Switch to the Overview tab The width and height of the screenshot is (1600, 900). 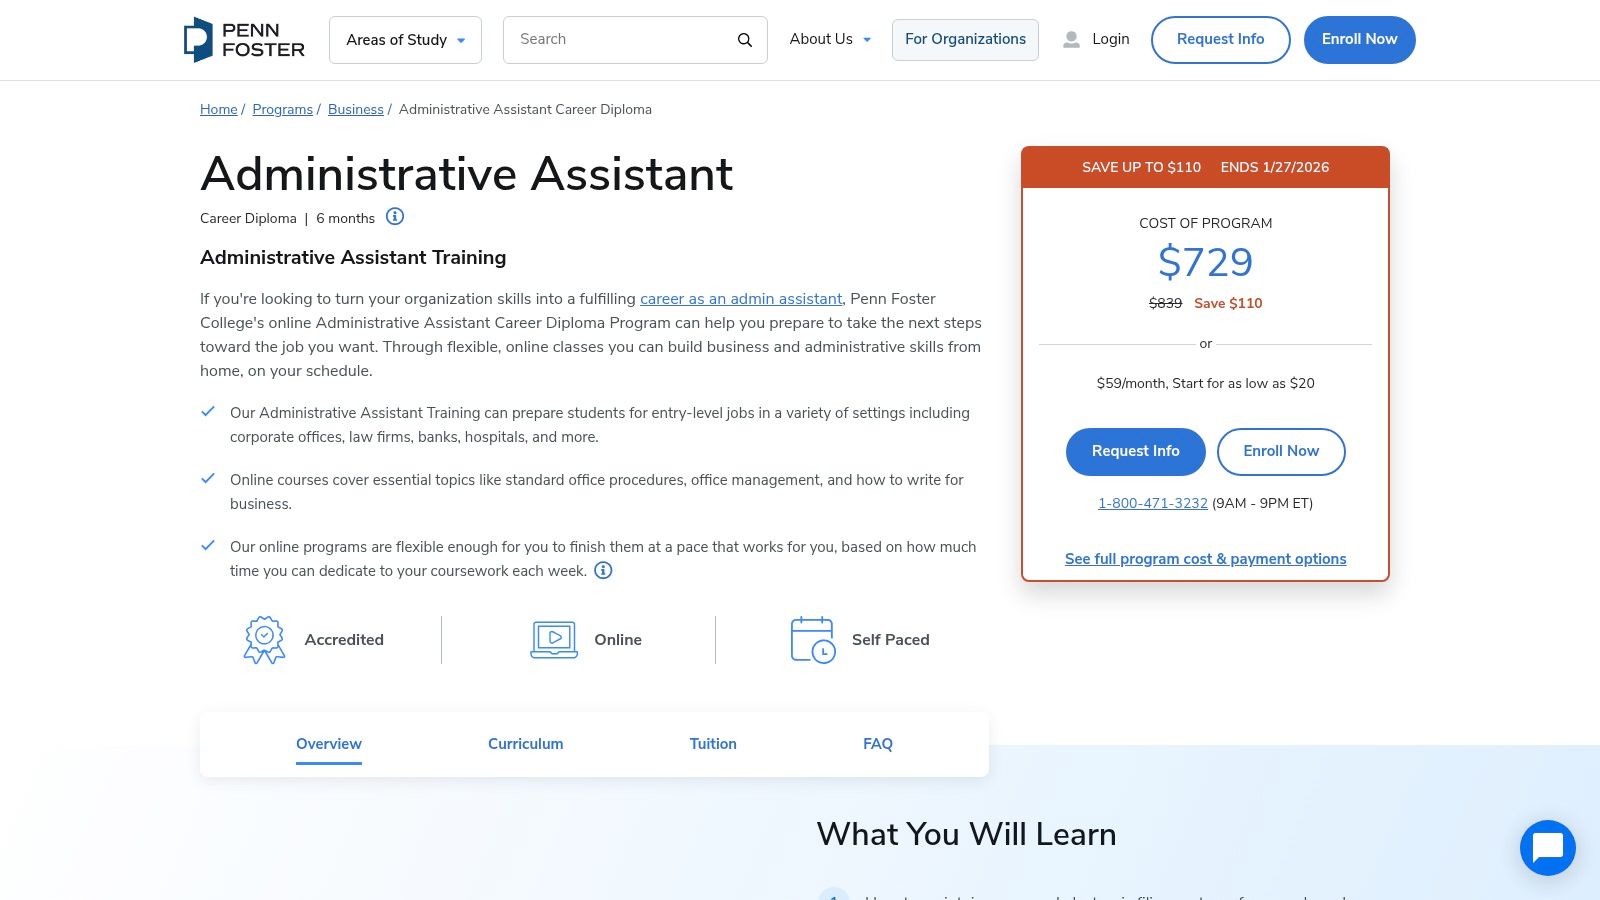click(329, 744)
